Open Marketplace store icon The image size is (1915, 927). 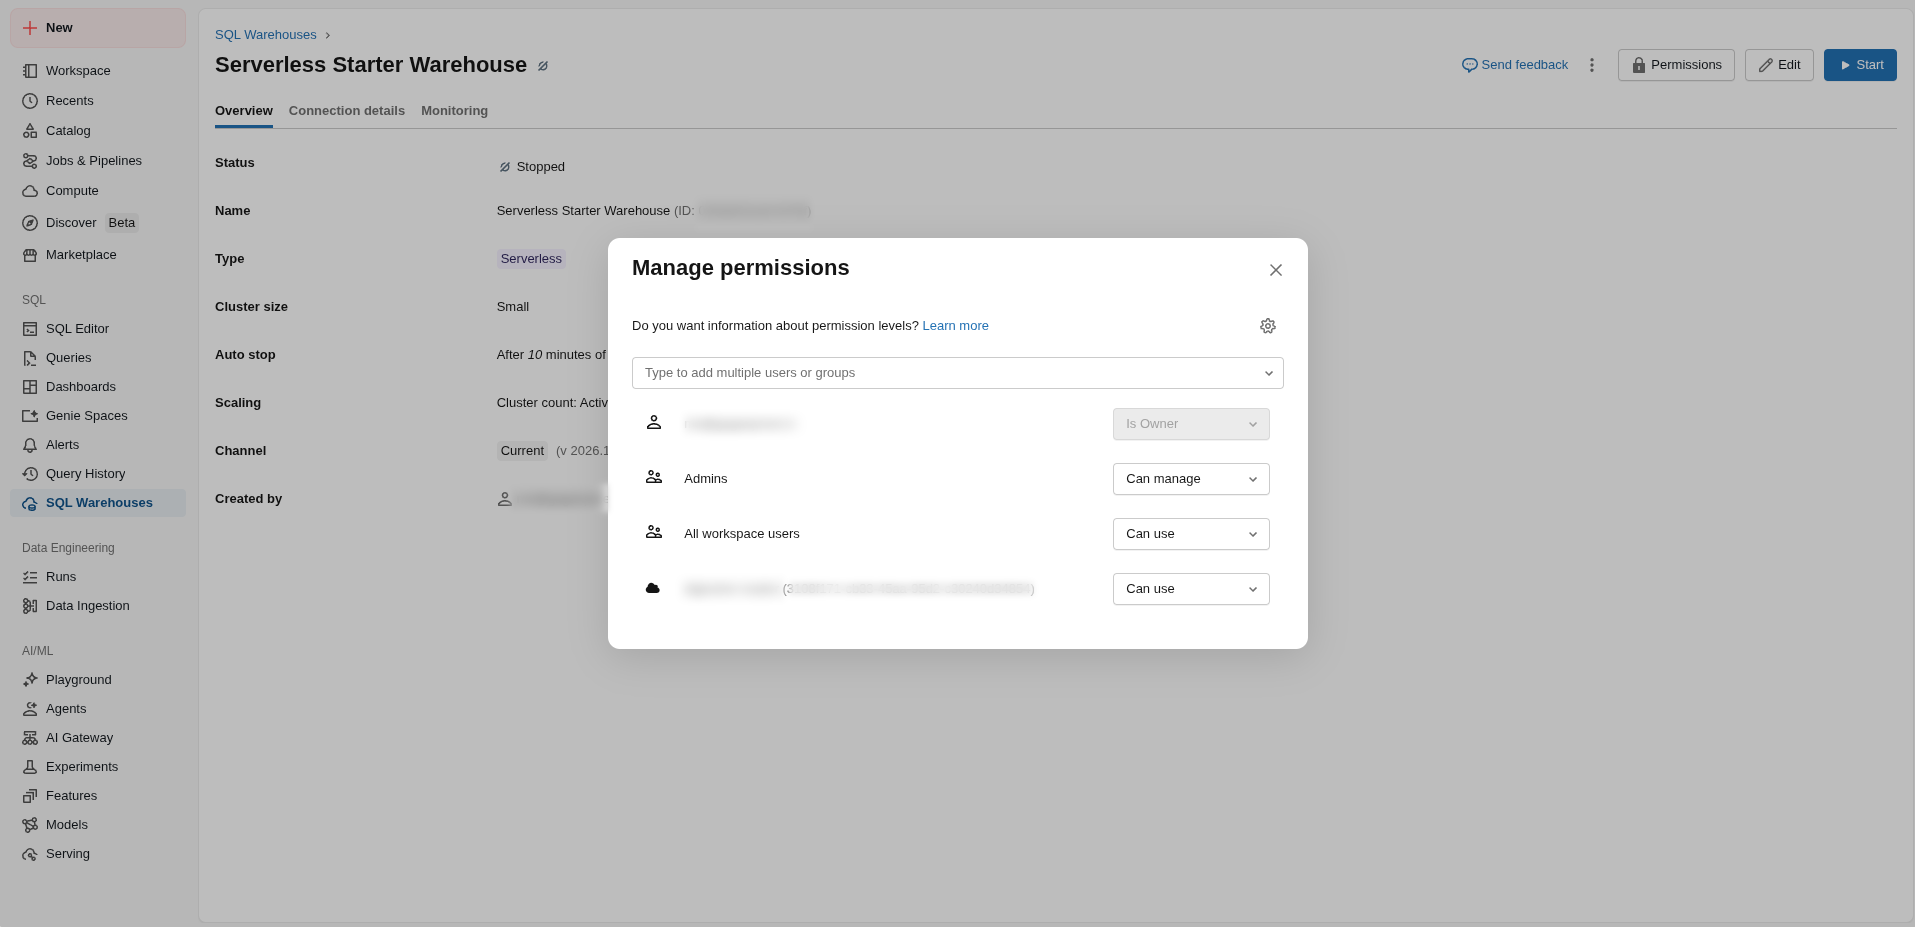tap(30, 255)
